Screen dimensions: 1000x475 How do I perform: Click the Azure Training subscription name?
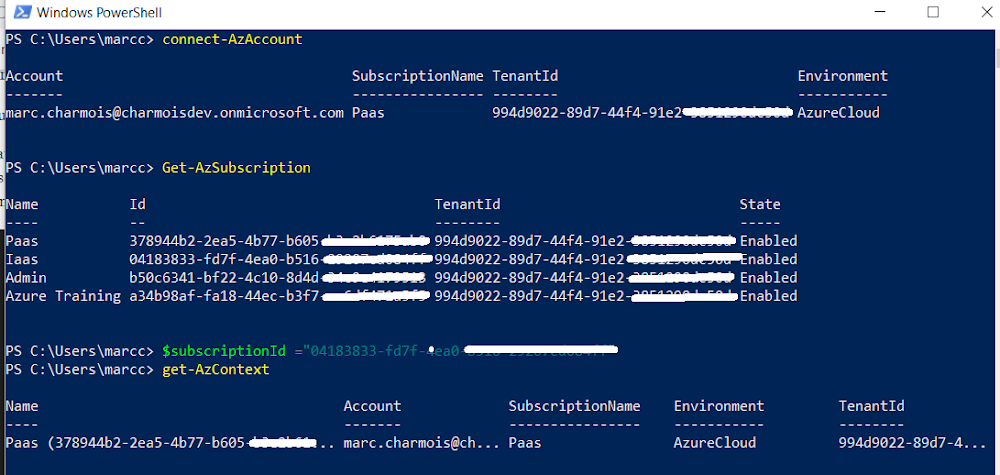tap(63, 296)
